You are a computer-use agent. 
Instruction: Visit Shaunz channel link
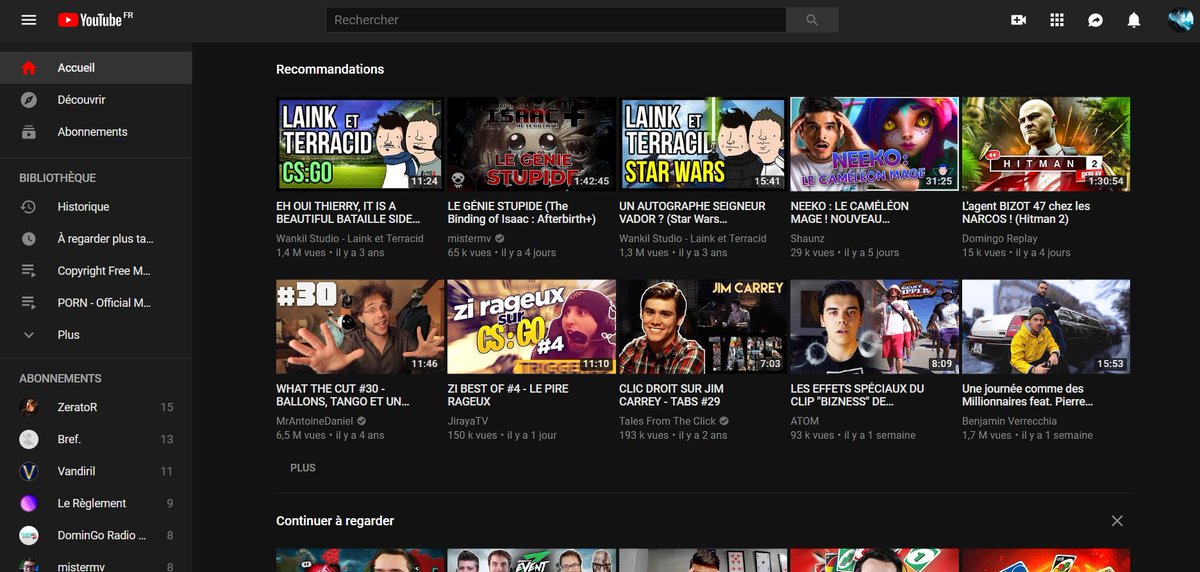click(x=808, y=238)
